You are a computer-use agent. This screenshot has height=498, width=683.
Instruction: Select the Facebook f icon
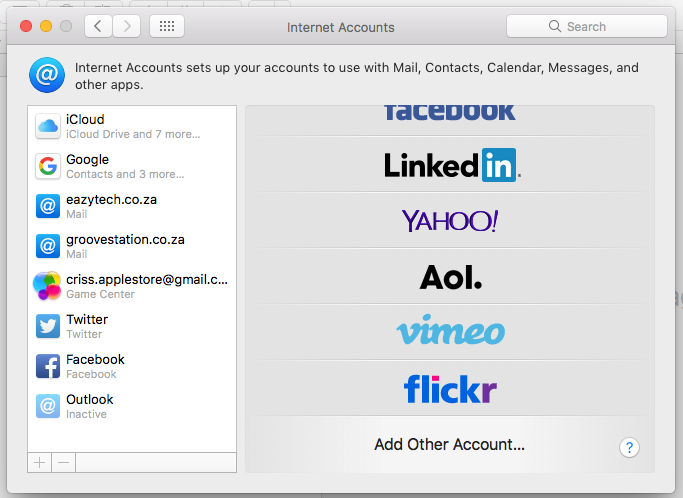(x=47, y=366)
